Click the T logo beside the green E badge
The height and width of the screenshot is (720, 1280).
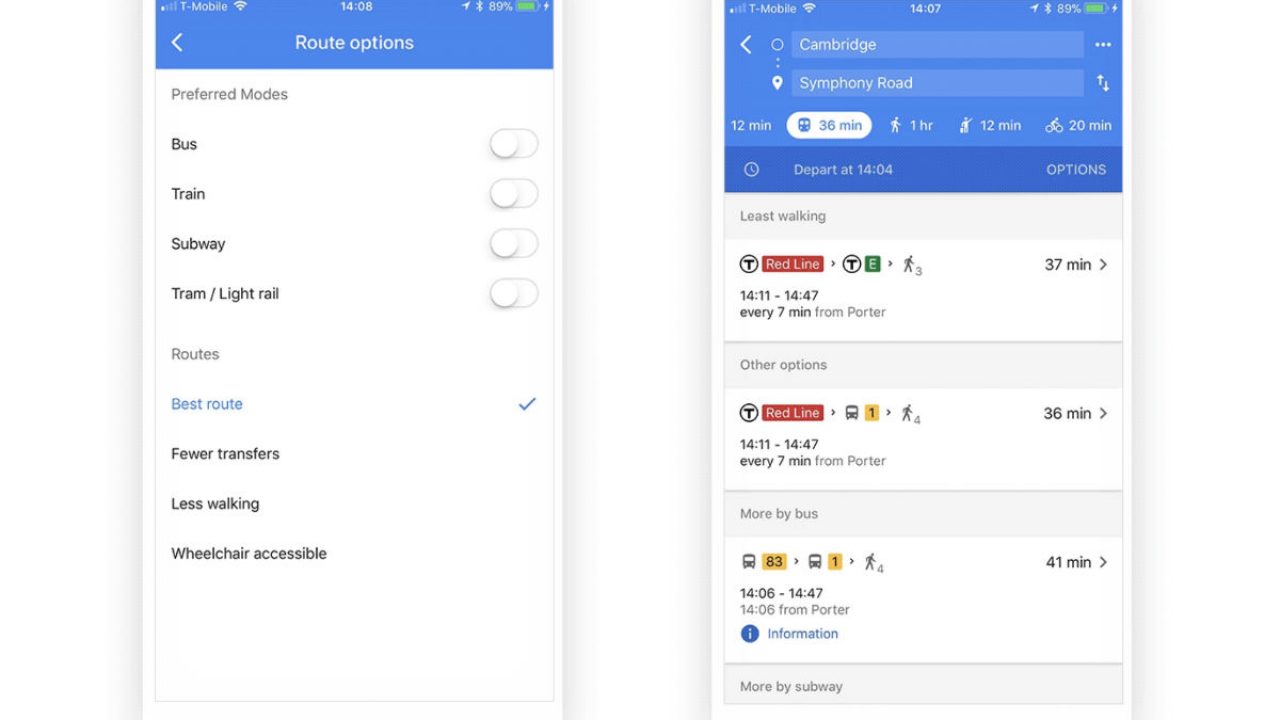coord(851,265)
